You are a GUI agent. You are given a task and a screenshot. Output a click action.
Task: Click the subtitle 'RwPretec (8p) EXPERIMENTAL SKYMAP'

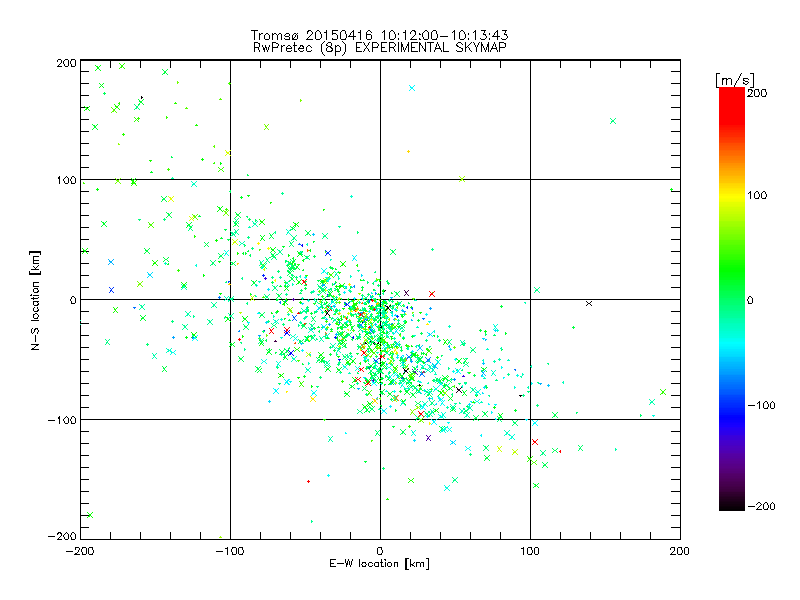point(380,48)
